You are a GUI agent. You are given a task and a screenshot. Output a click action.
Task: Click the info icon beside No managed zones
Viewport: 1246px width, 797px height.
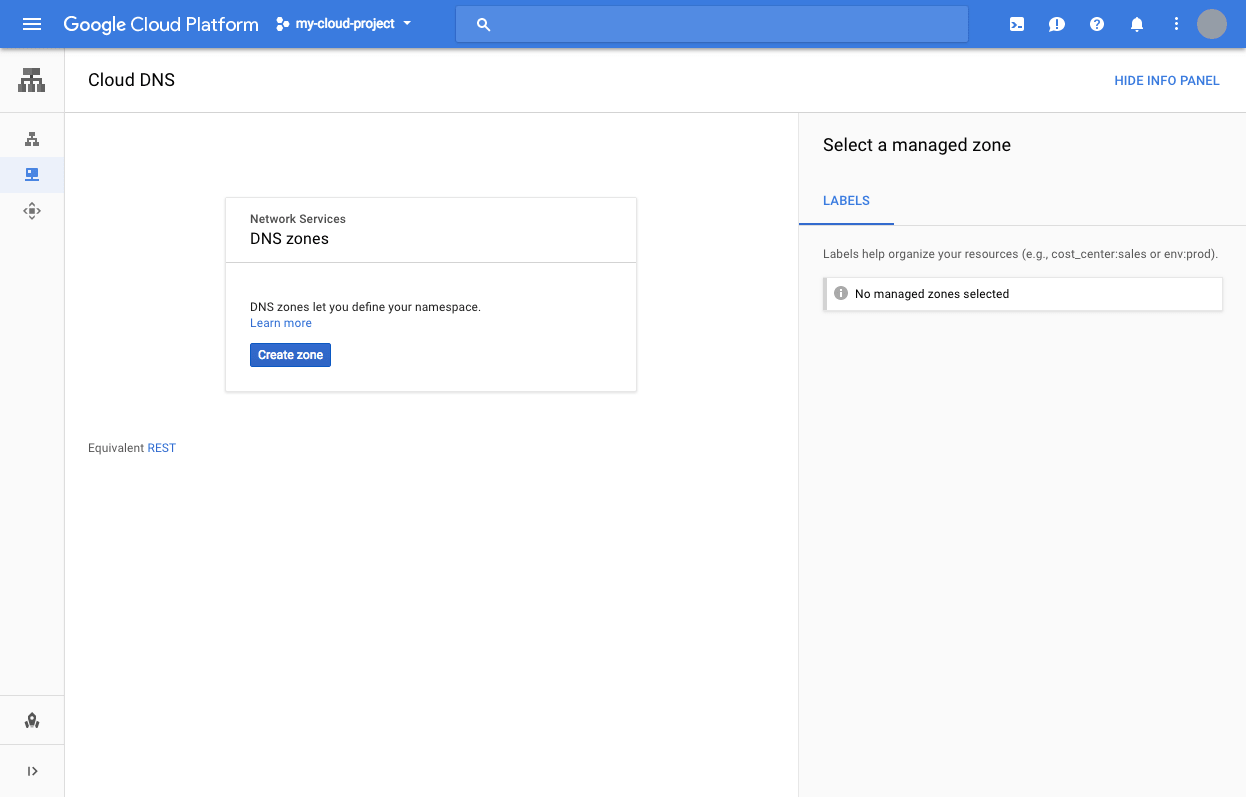(841, 294)
